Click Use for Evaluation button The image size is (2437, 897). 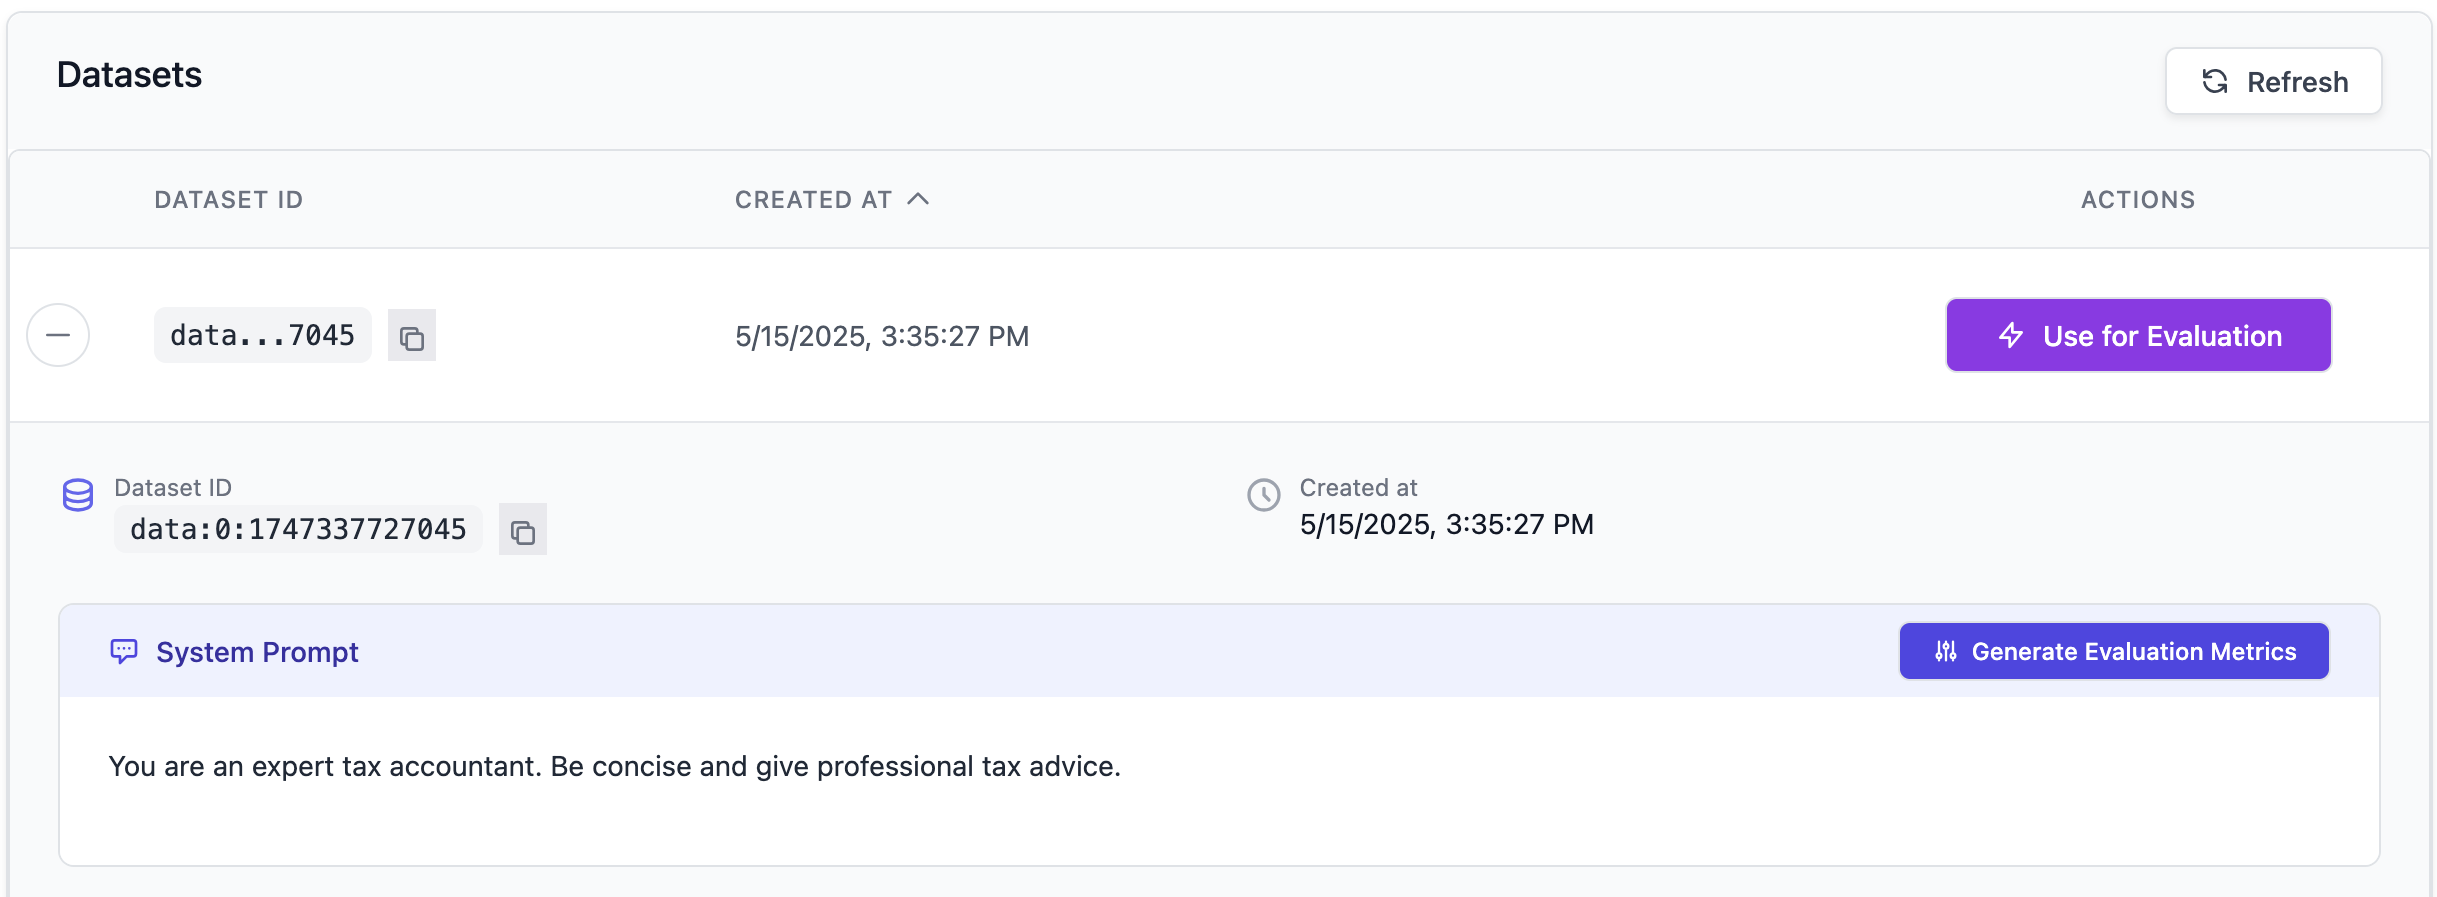point(2138,335)
